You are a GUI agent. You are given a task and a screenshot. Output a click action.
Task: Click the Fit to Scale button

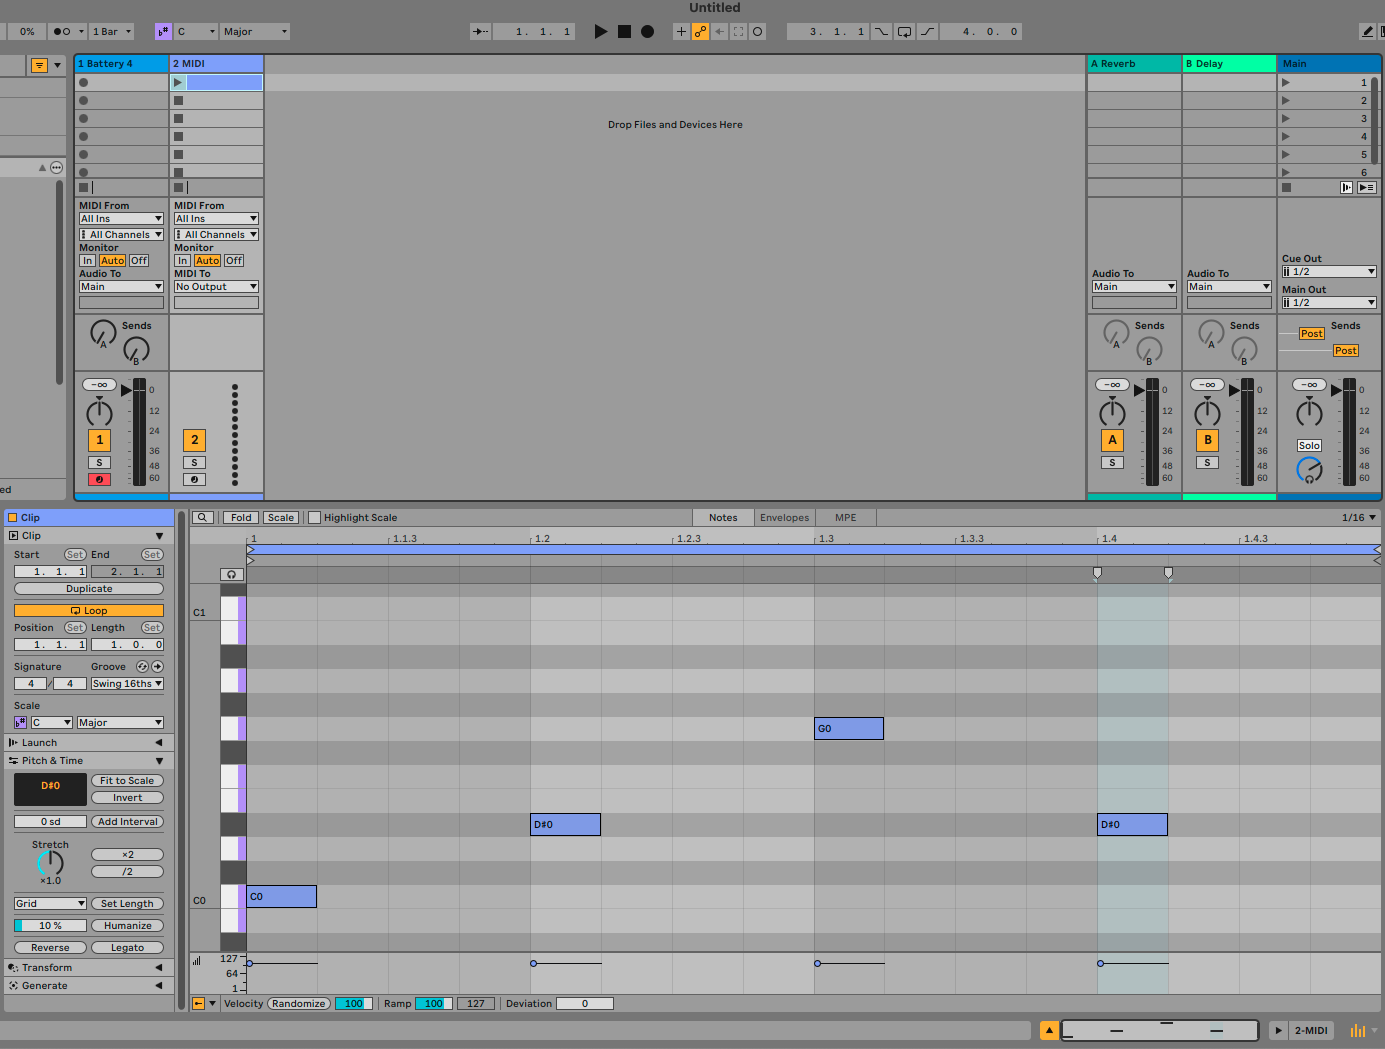point(127,781)
